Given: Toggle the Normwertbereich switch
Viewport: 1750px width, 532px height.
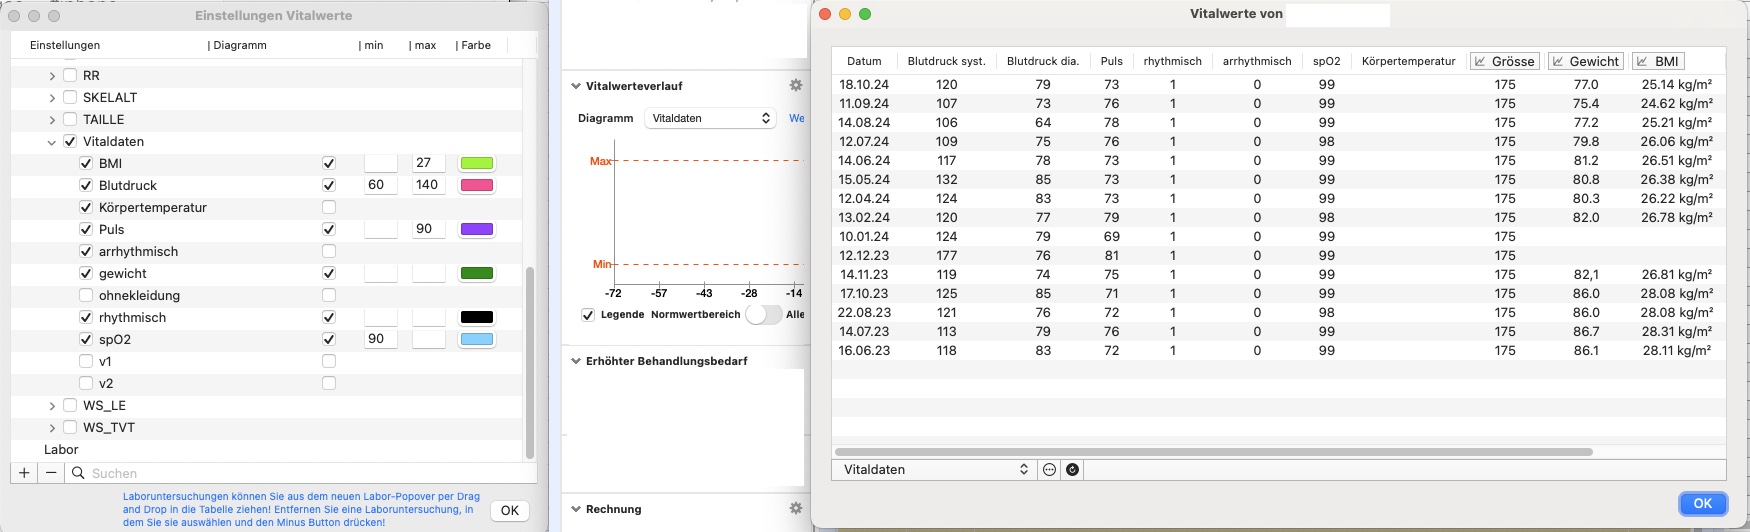Looking at the screenshot, I should pyautogui.click(x=764, y=314).
